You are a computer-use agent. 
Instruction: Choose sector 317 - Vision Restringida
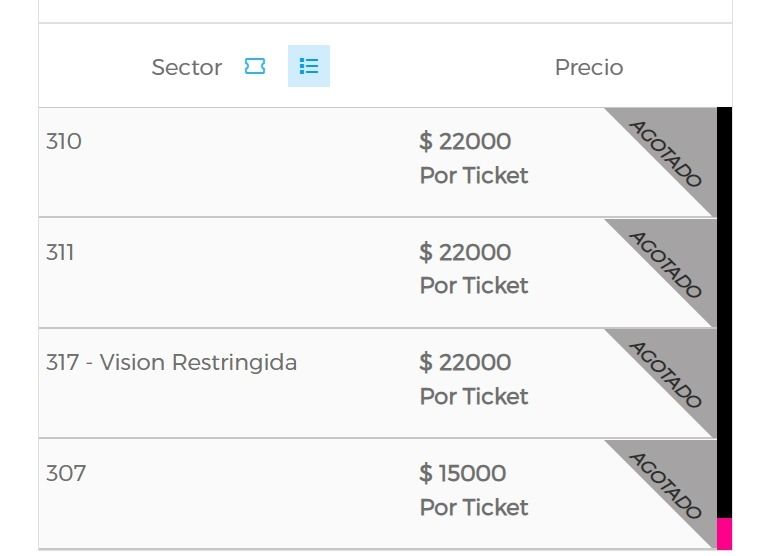[171, 362]
